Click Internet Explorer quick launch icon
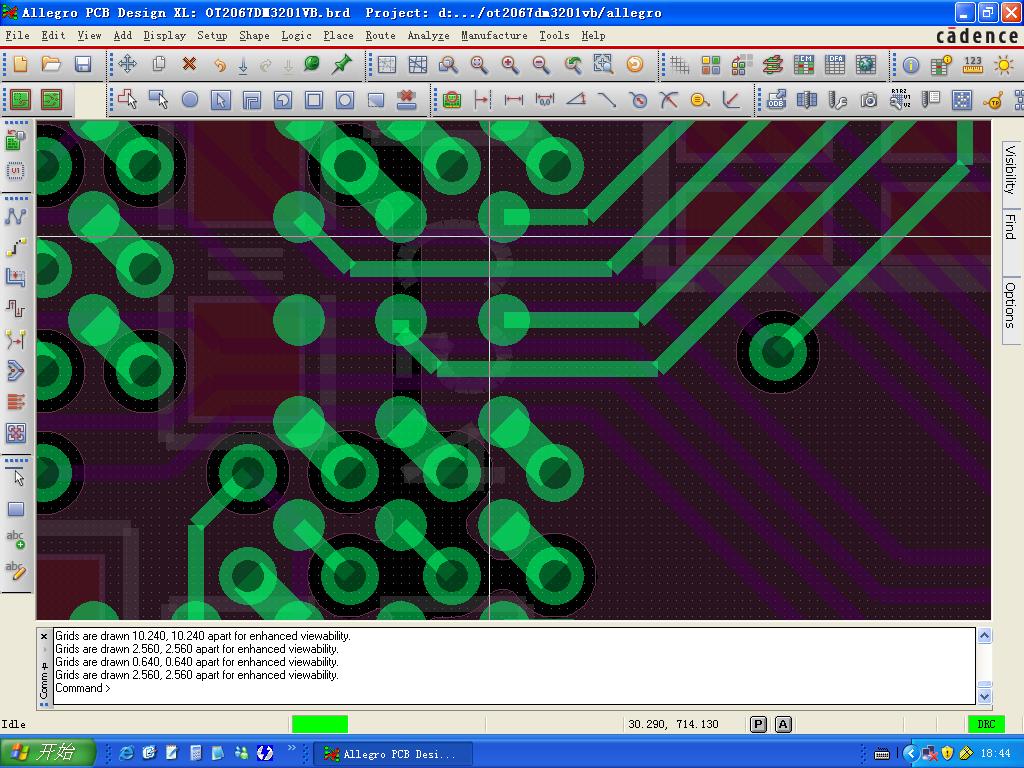This screenshot has width=1024, height=768. [126, 753]
